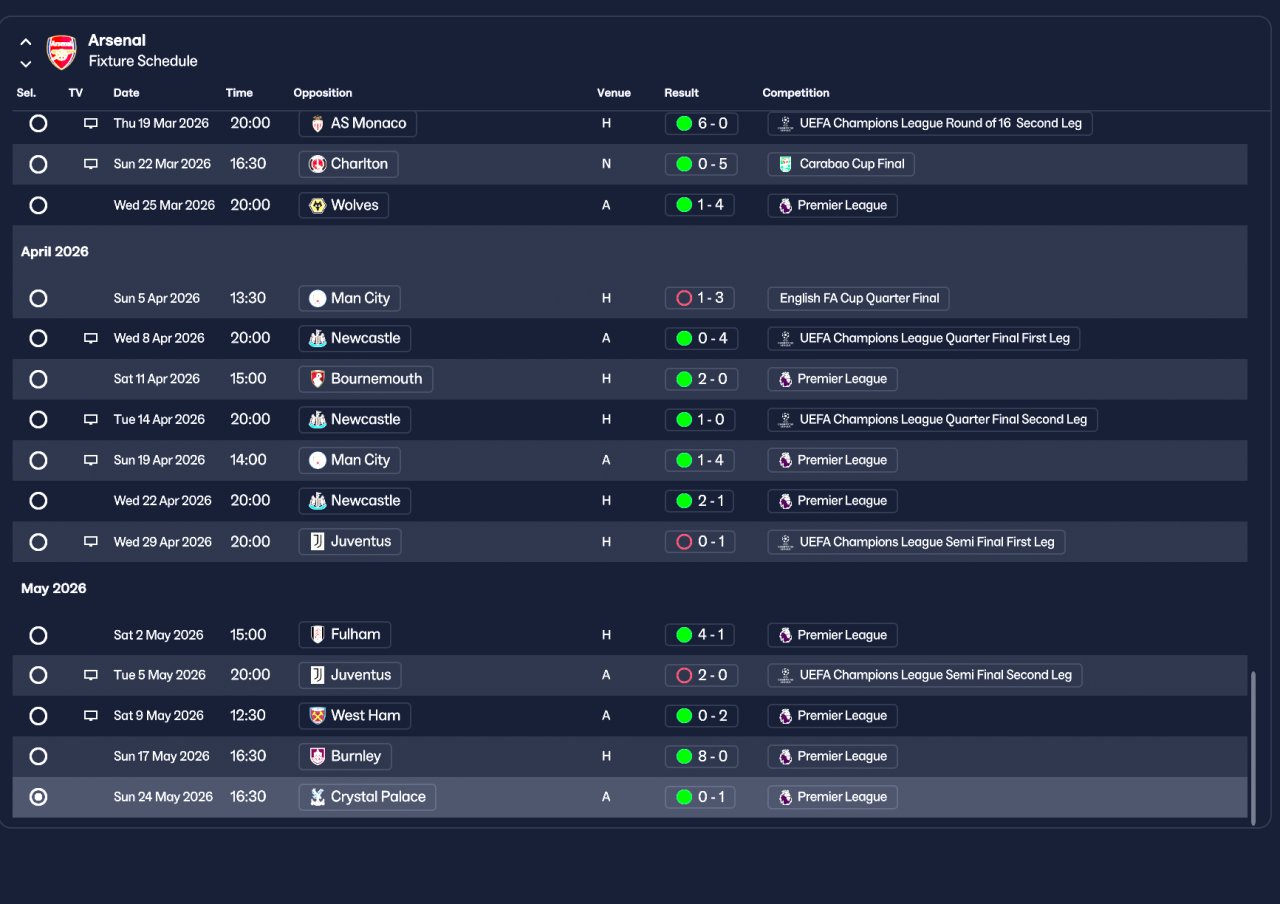The height and width of the screenshot is (904, 1280).
Task: Select the Charlton fixture radio button
Action: pyautogui.click(x=38, y=164)
